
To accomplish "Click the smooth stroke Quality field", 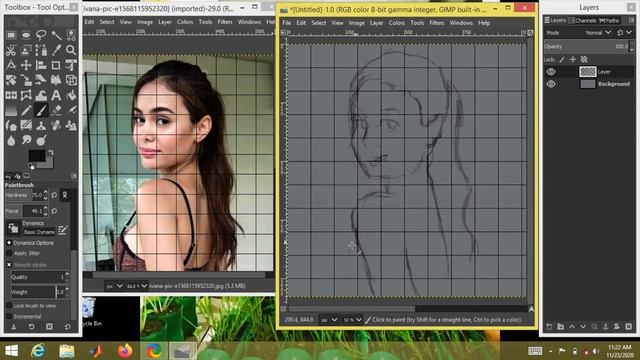I will coord(40,277).
